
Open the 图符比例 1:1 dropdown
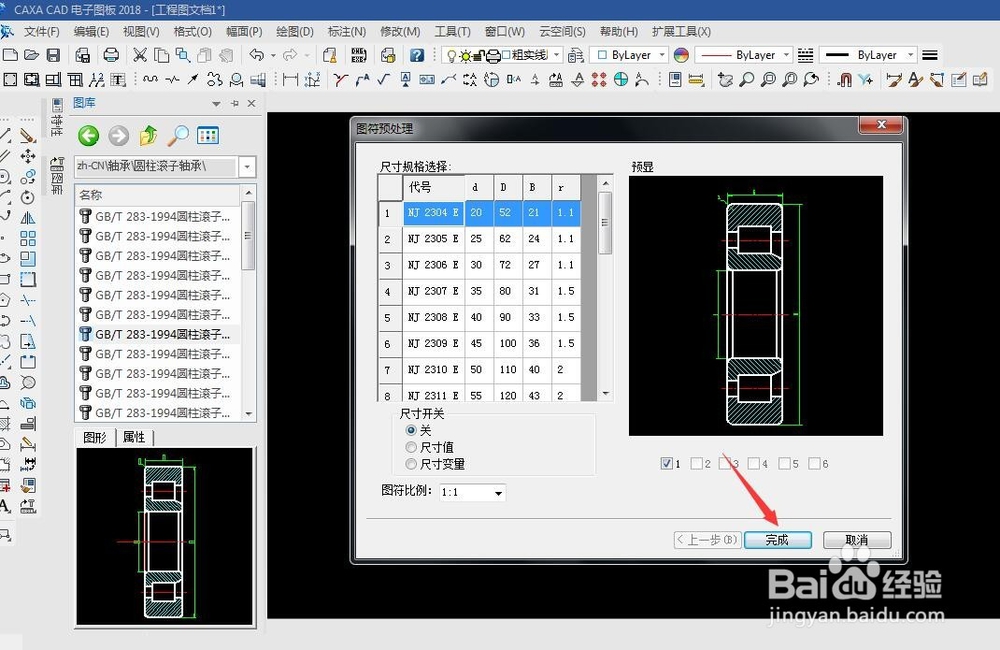tap(498, 492)
